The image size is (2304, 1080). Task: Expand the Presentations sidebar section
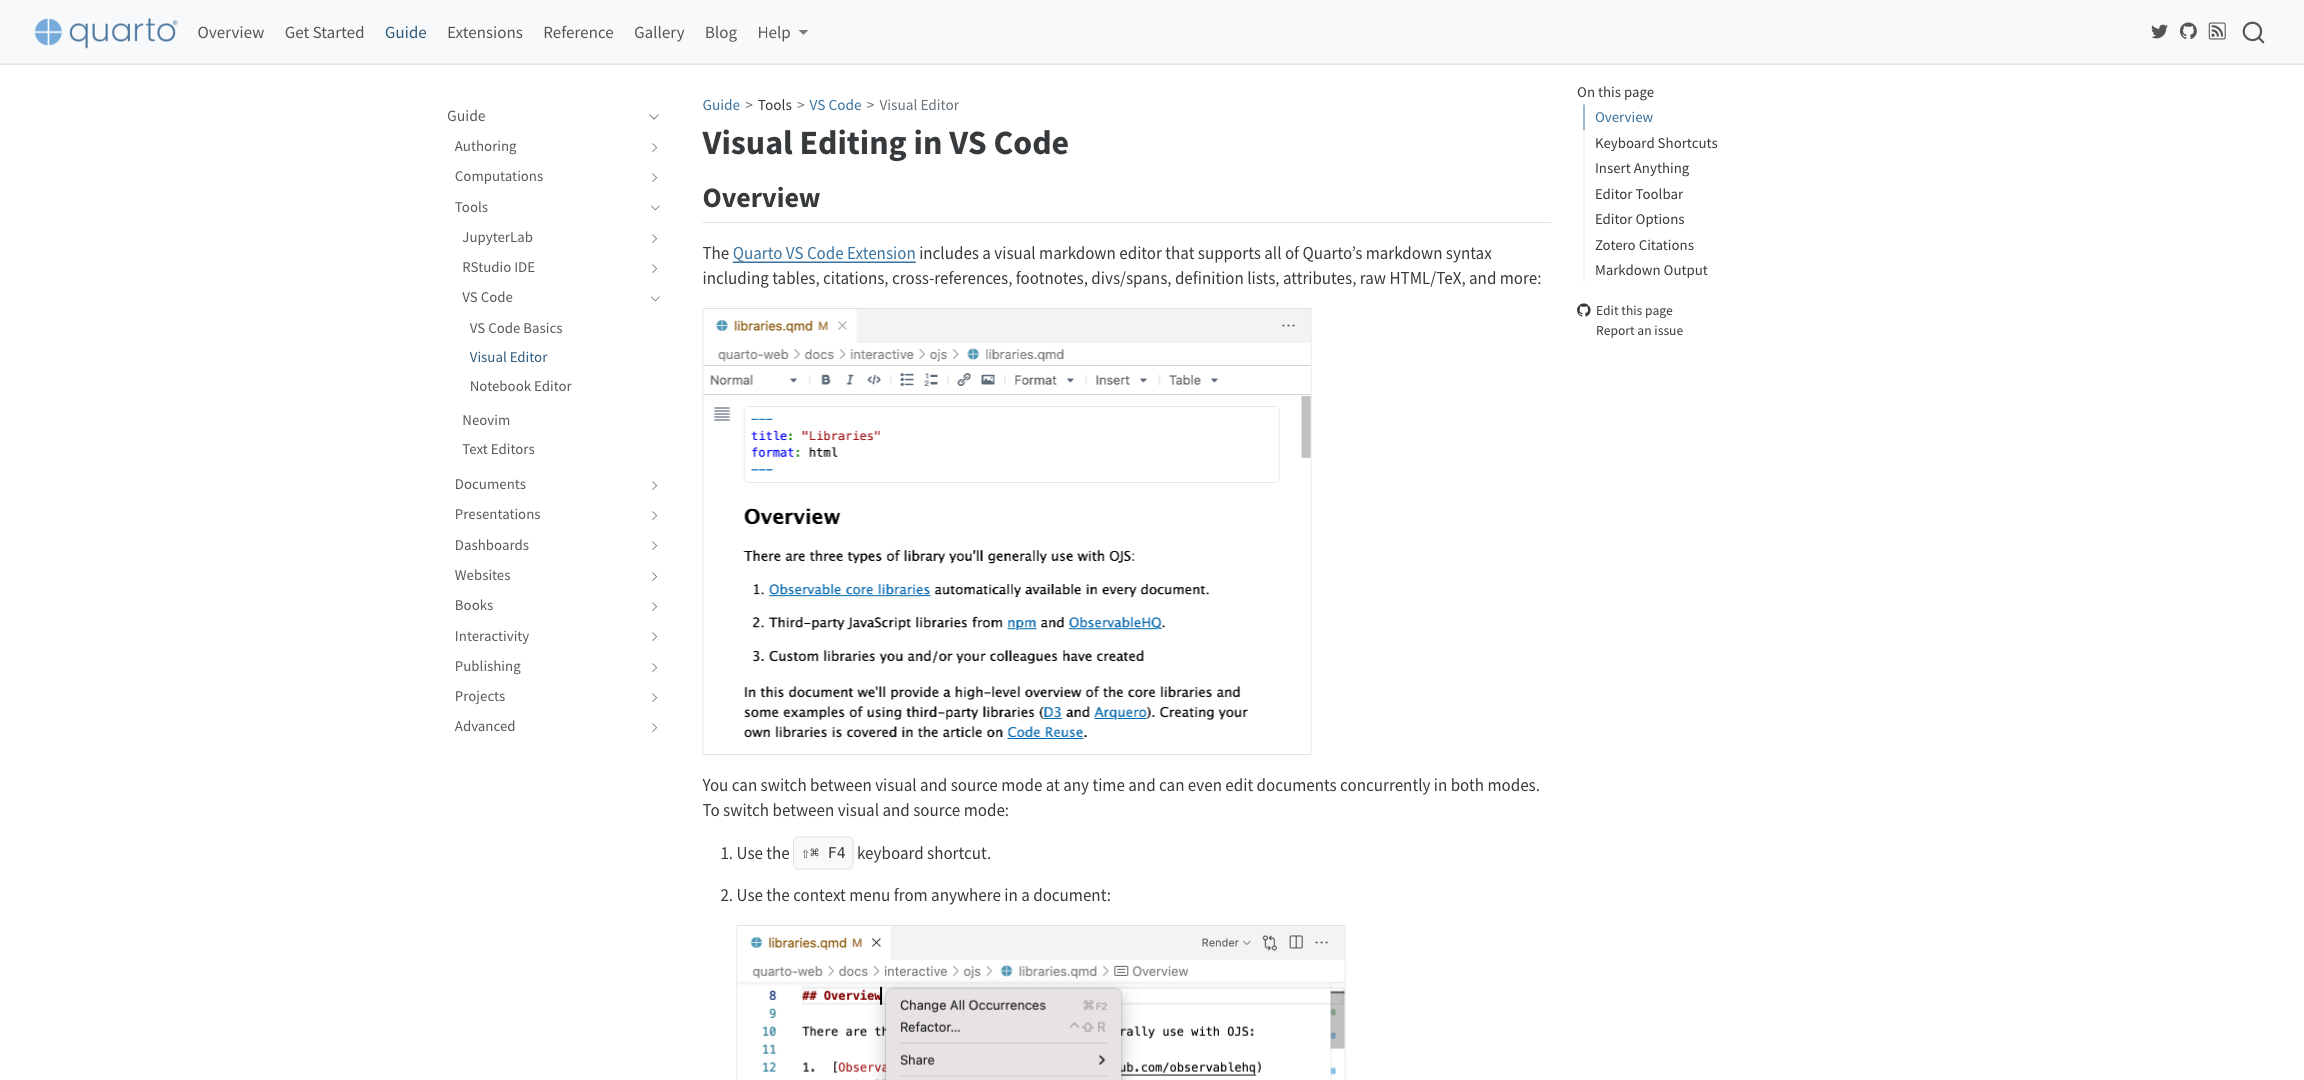pos(654,515)
